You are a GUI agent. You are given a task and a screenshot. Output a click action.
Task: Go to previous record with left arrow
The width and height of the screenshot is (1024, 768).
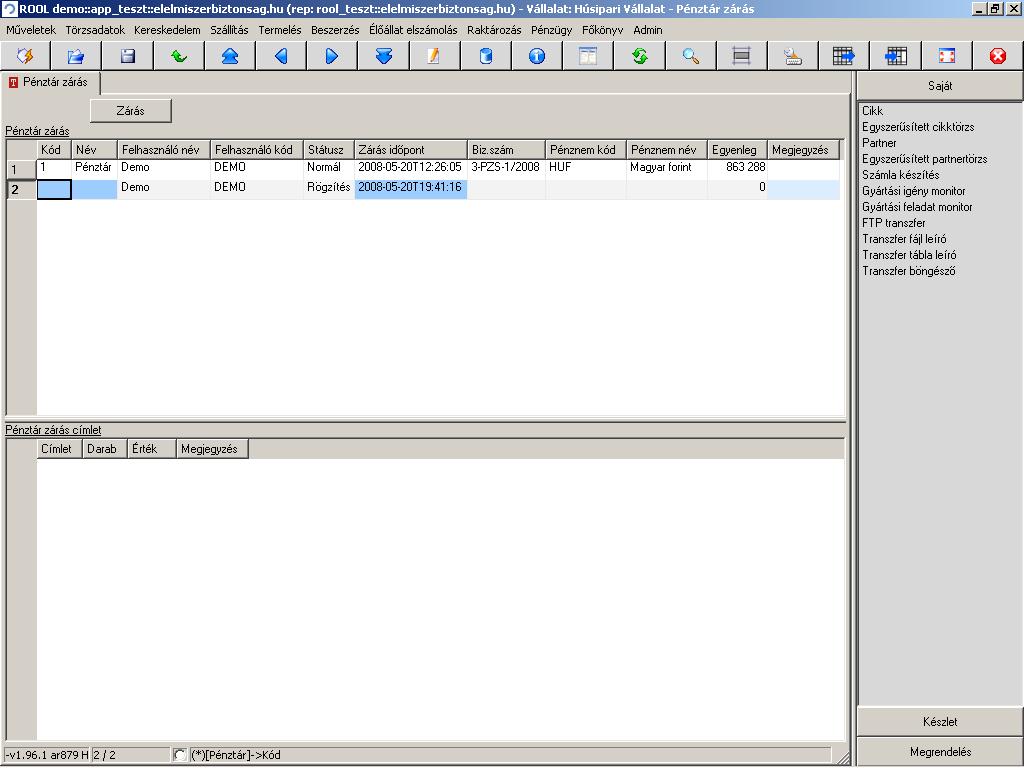point(281,56)
